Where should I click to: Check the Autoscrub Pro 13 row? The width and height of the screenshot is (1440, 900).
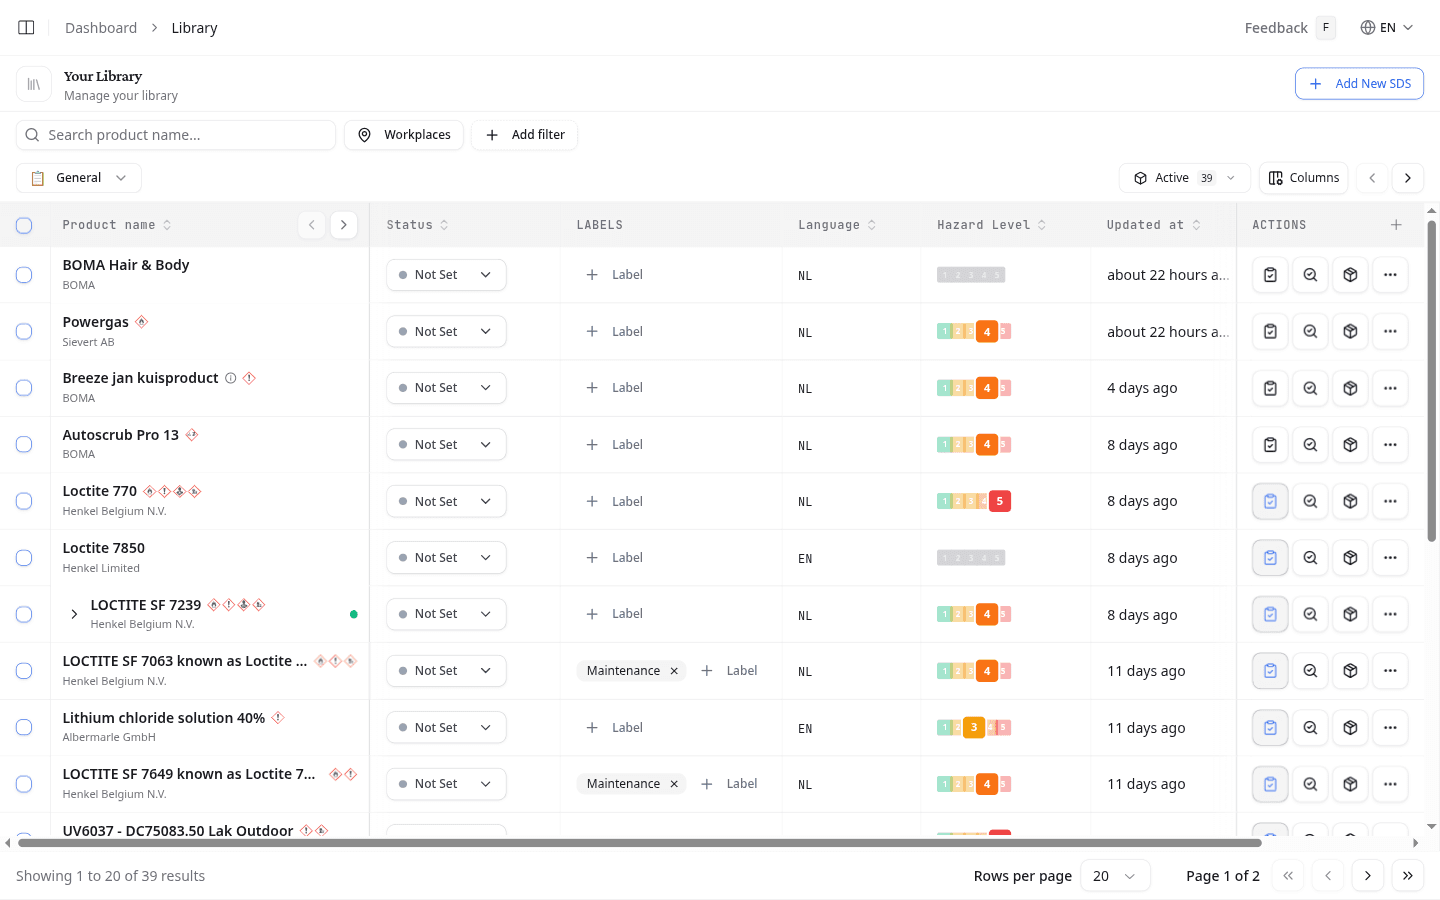24,444
